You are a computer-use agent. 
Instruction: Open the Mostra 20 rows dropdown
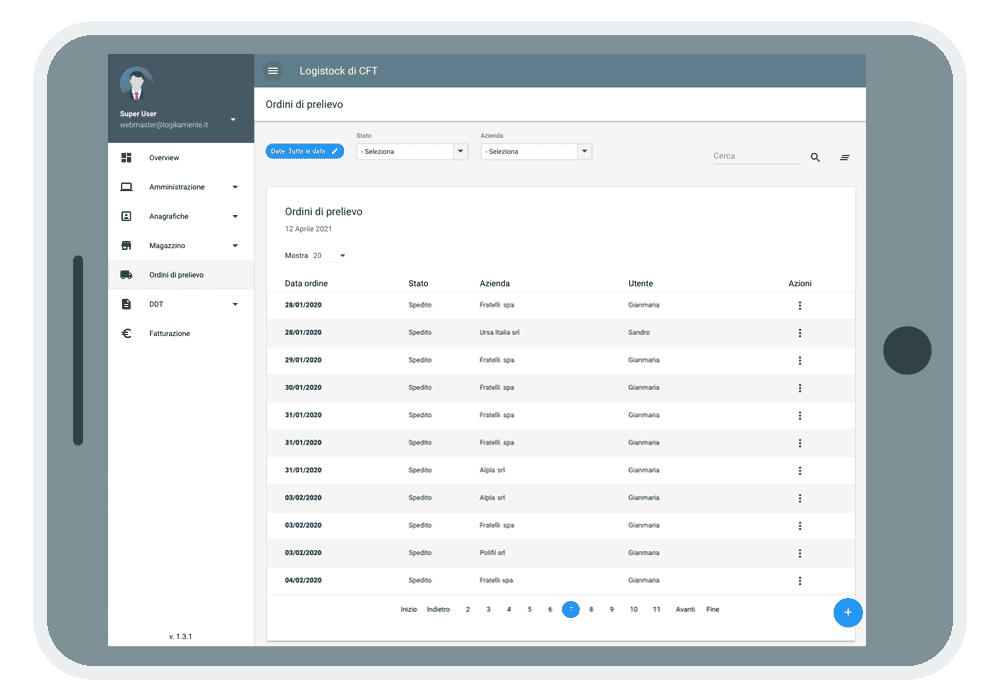click(329, 256)
